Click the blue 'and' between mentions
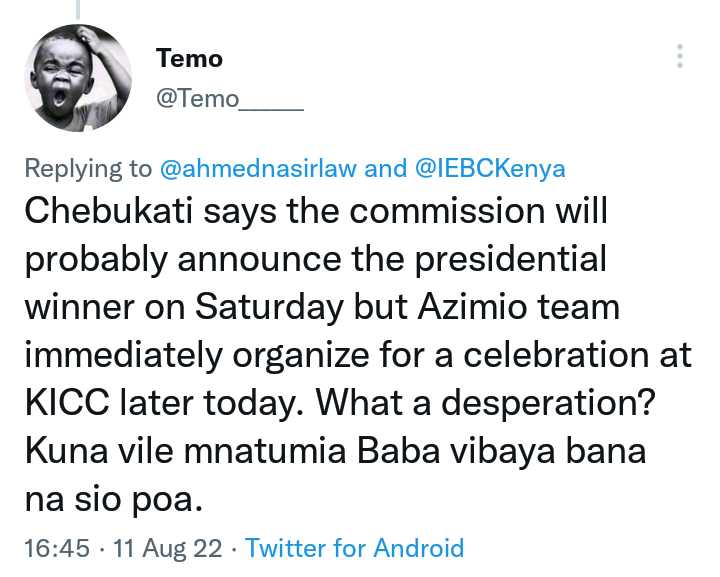 386,168
